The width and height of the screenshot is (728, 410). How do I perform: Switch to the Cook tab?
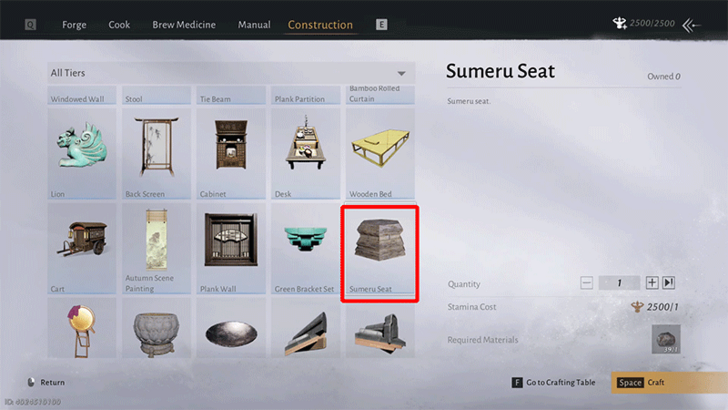[119, 25]
